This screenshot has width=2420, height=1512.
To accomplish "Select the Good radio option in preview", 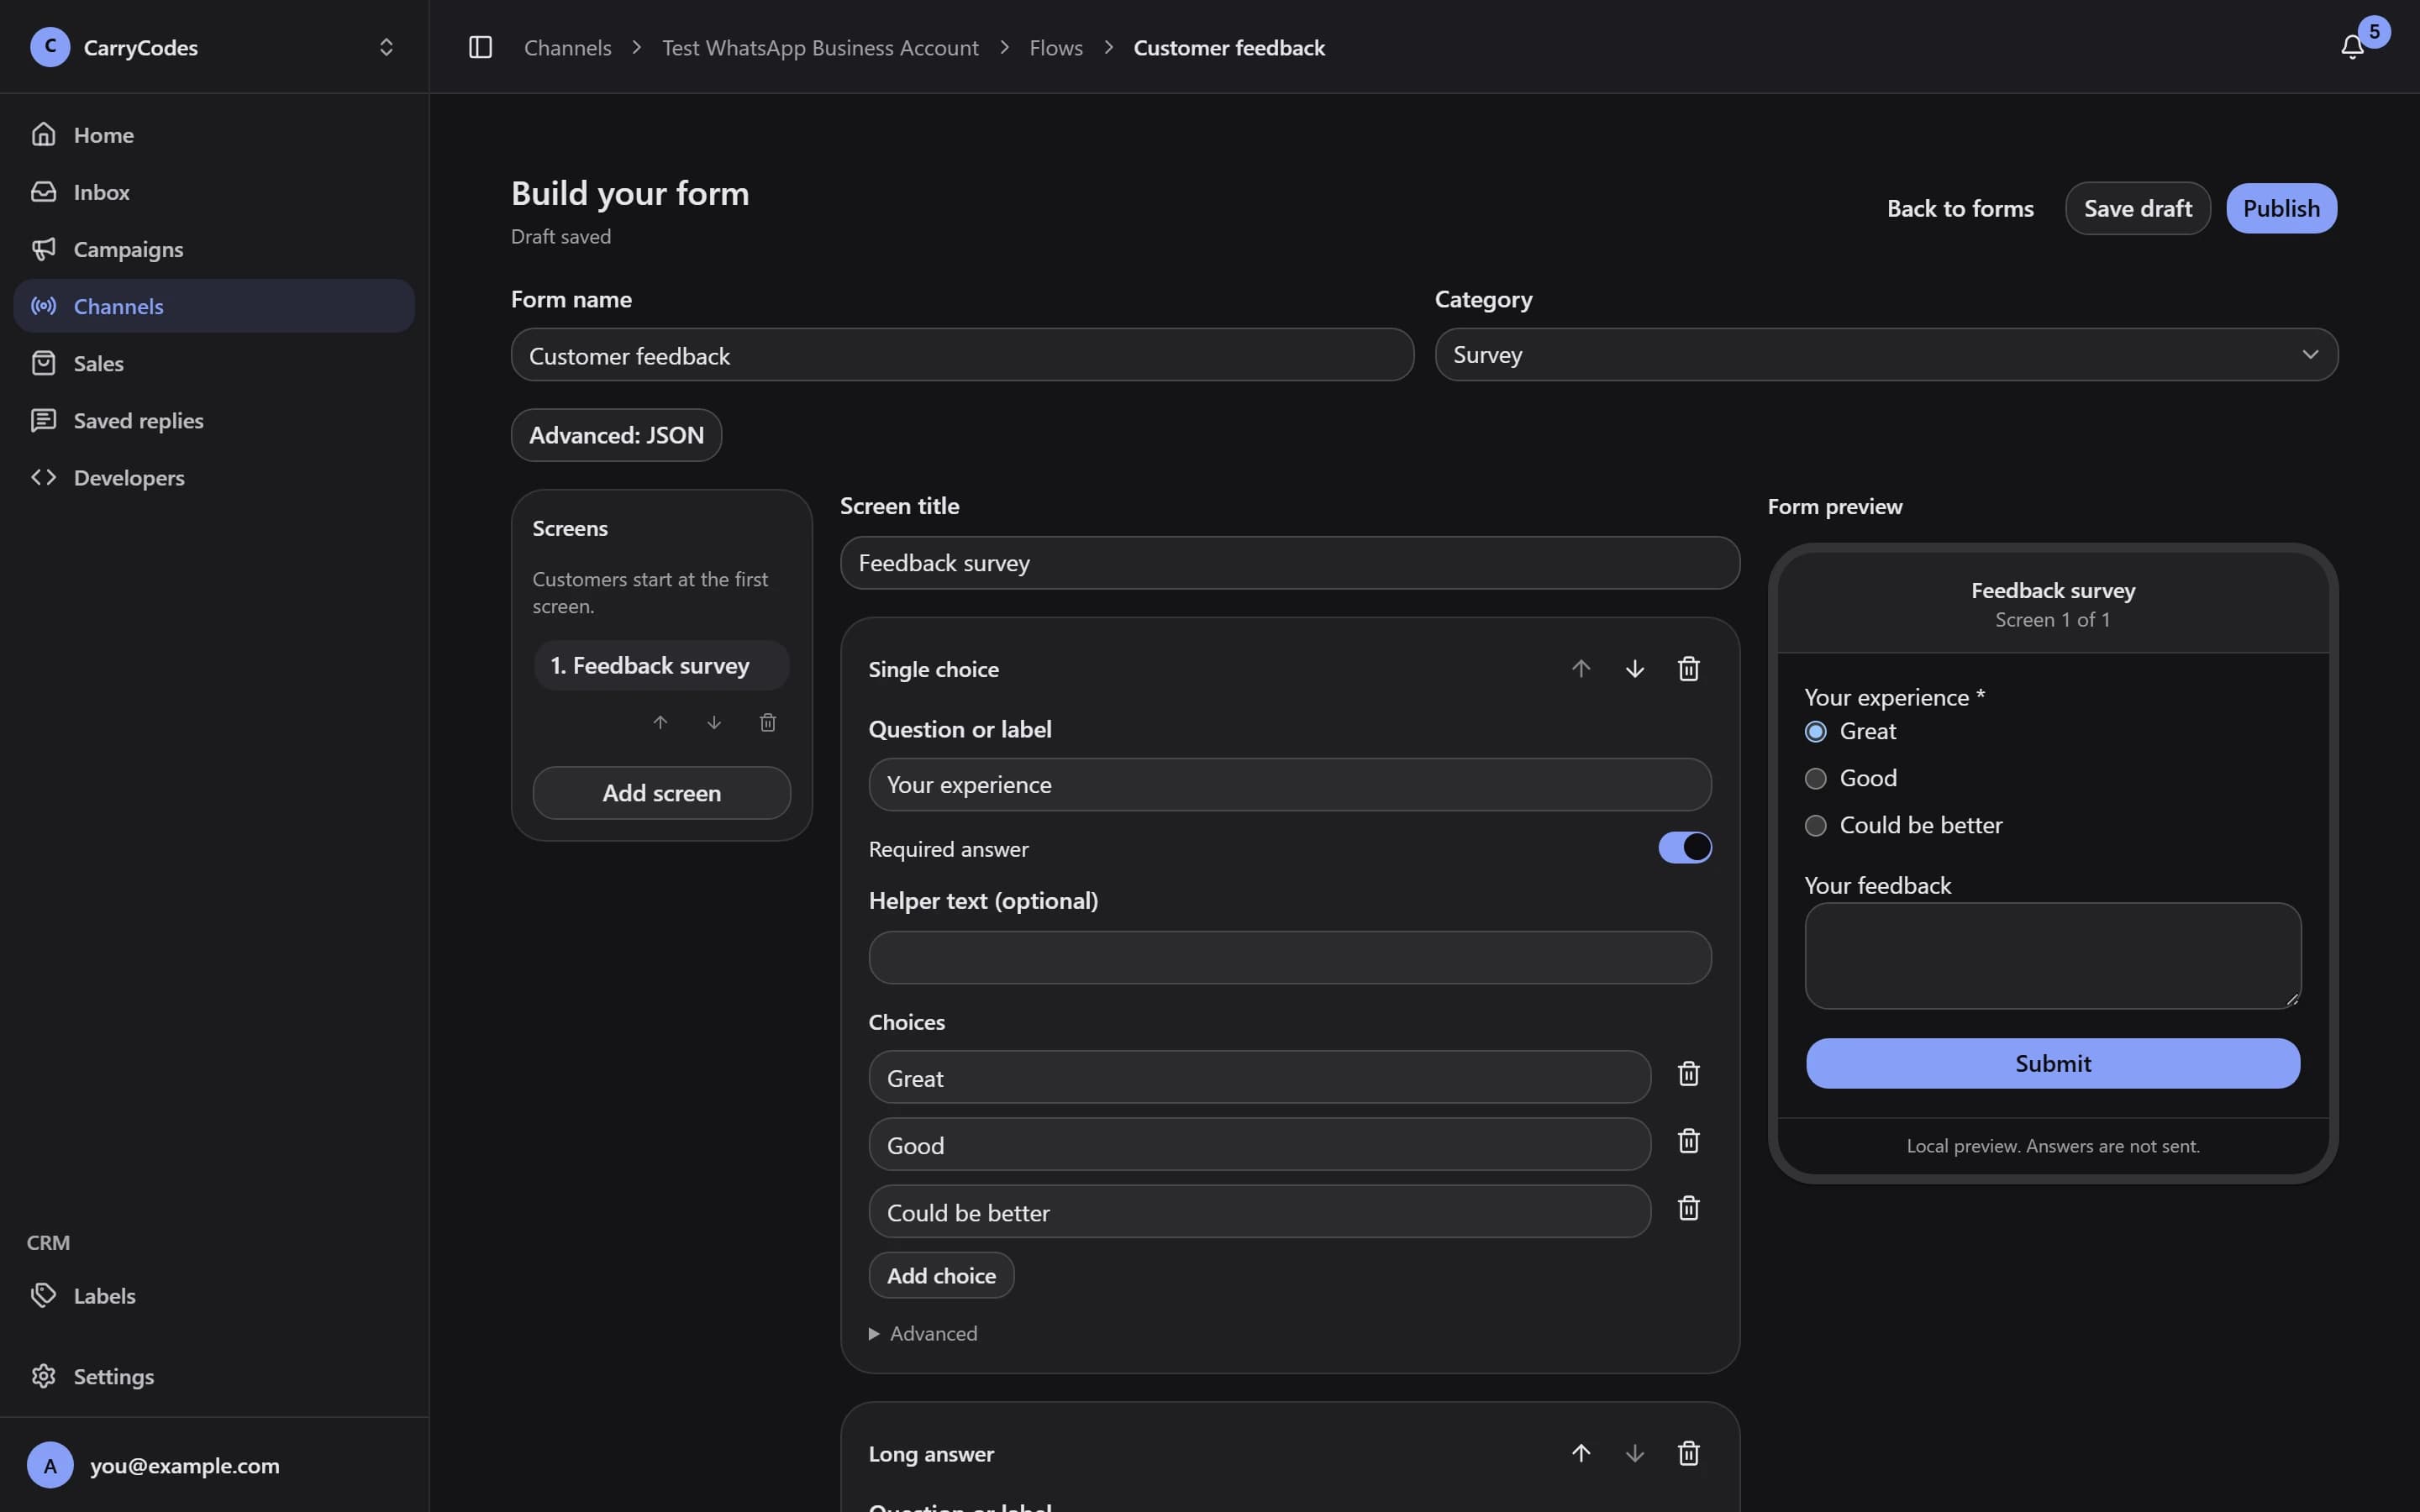I will [1815, 779].
